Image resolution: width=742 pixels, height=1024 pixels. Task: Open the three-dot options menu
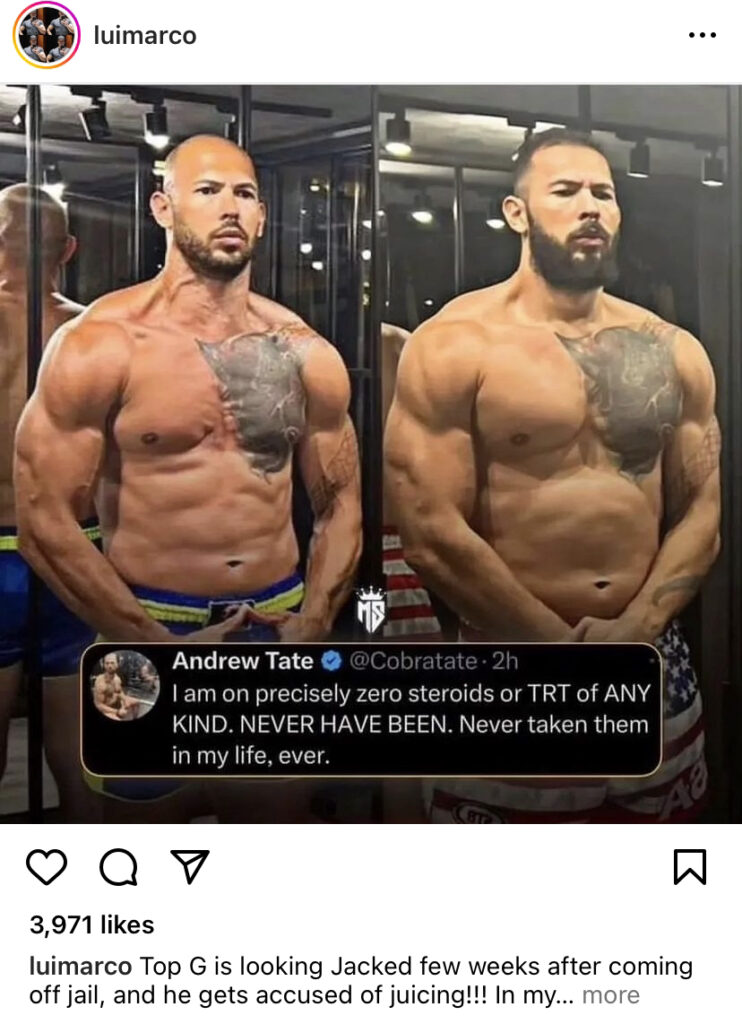click(x=702, y=35)
